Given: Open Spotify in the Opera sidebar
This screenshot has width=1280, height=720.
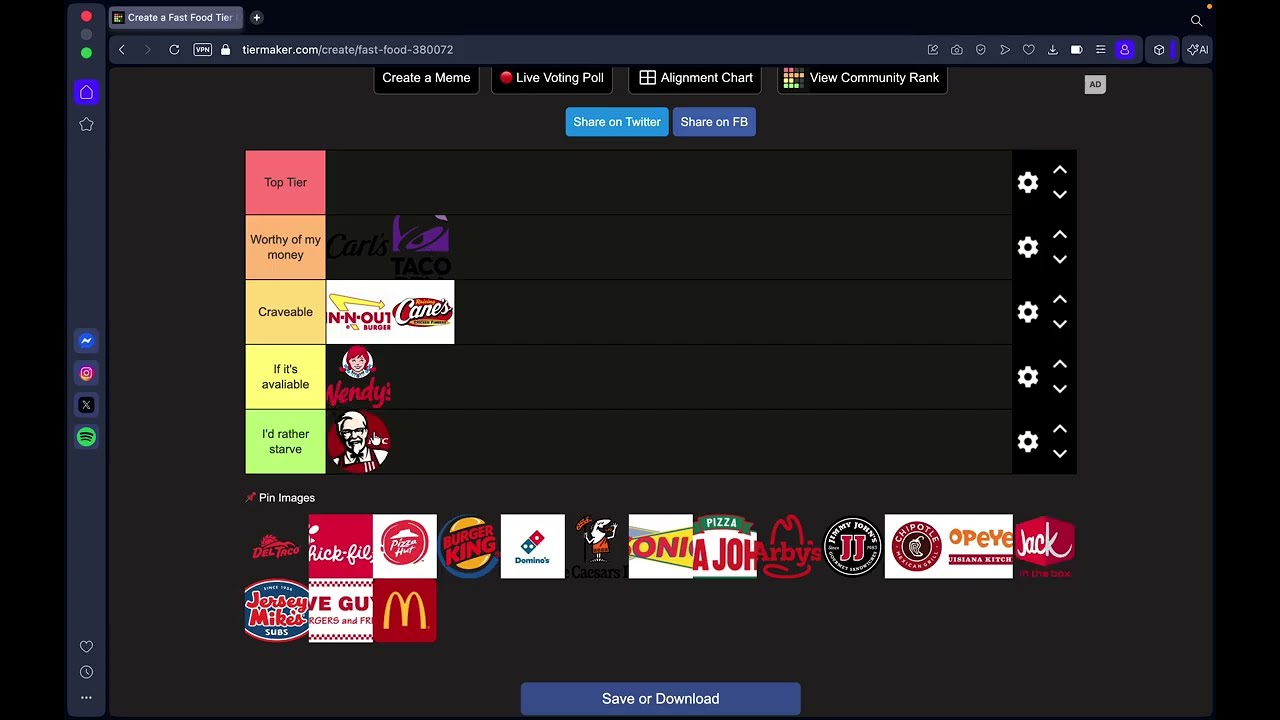Looking at the screenshot, I should click(x=86, y=437).
